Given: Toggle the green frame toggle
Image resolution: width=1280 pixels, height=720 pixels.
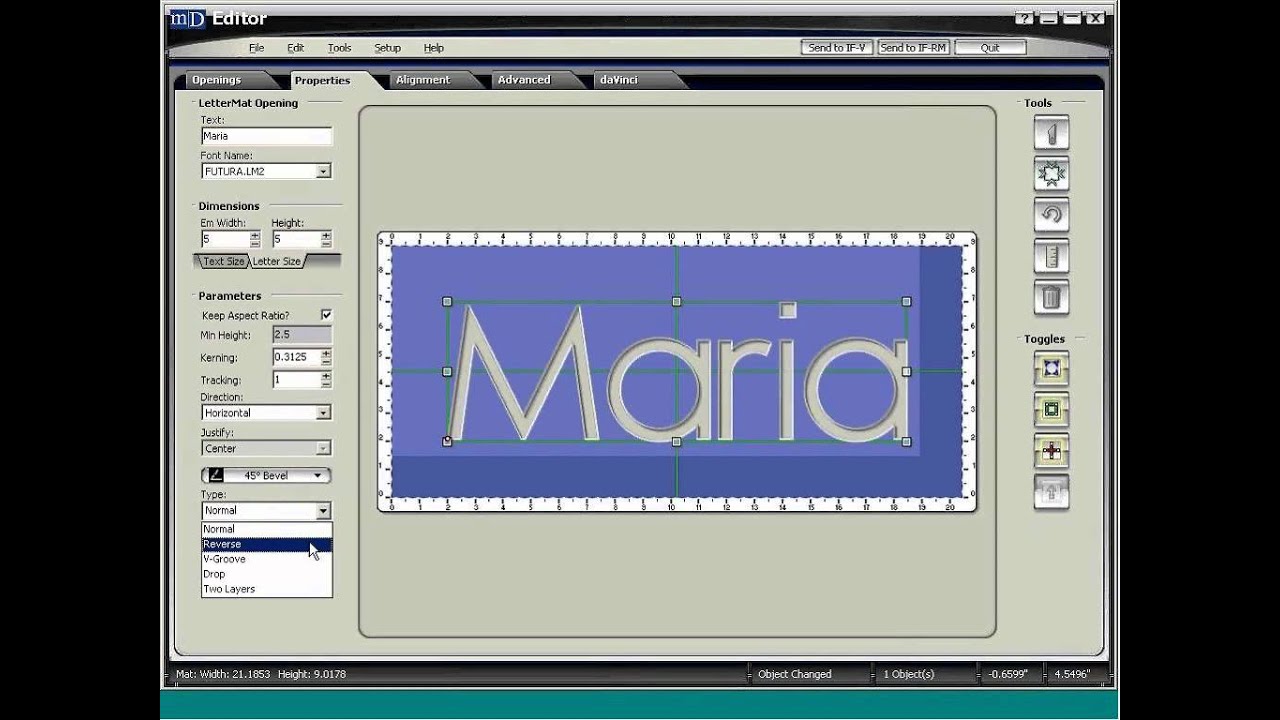Looking at the screenshot, I should (x=1051, y=410).
